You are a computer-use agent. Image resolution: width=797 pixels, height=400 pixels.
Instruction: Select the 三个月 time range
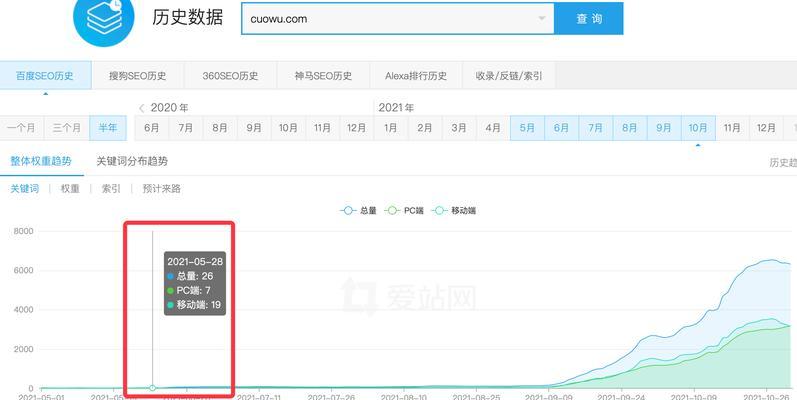[x=67, y=128]
